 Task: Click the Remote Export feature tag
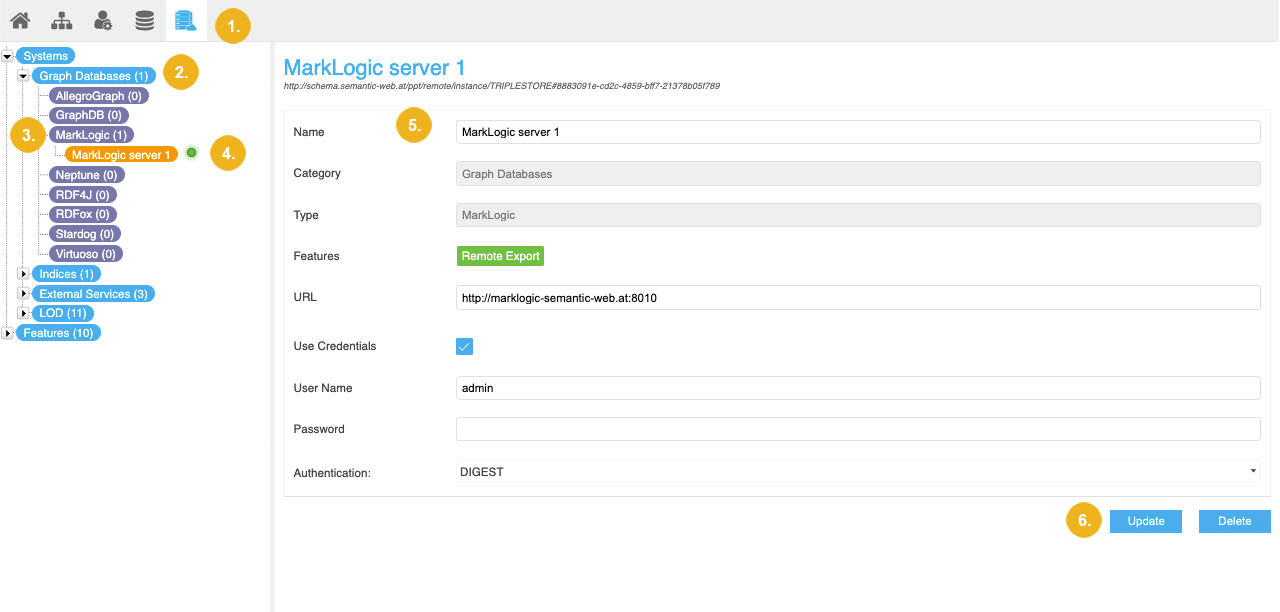click(500, 256)
